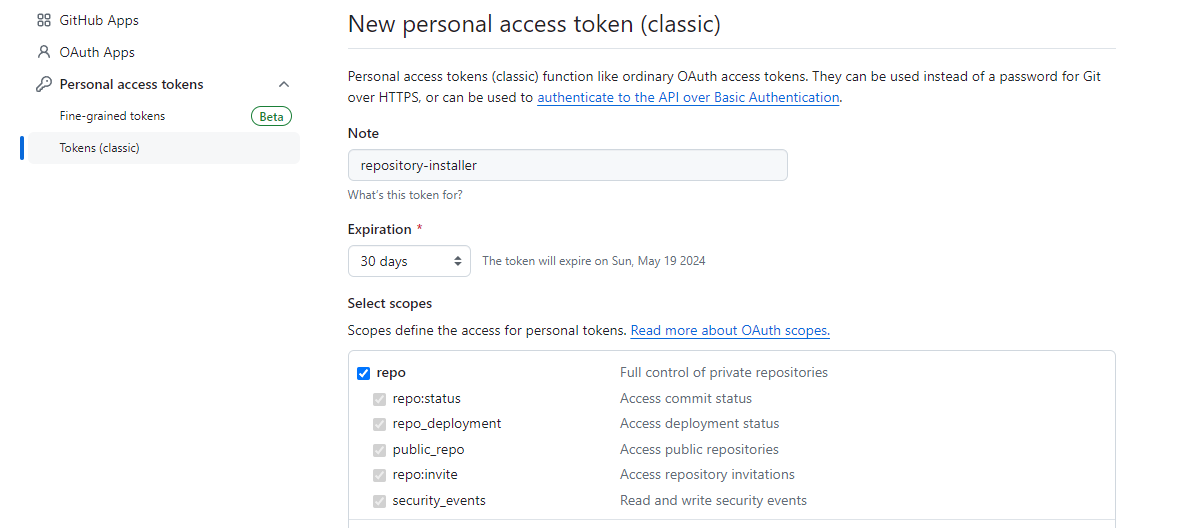
Task: Click the Personal access tokens key icon
Action: [x=43, y=84]
